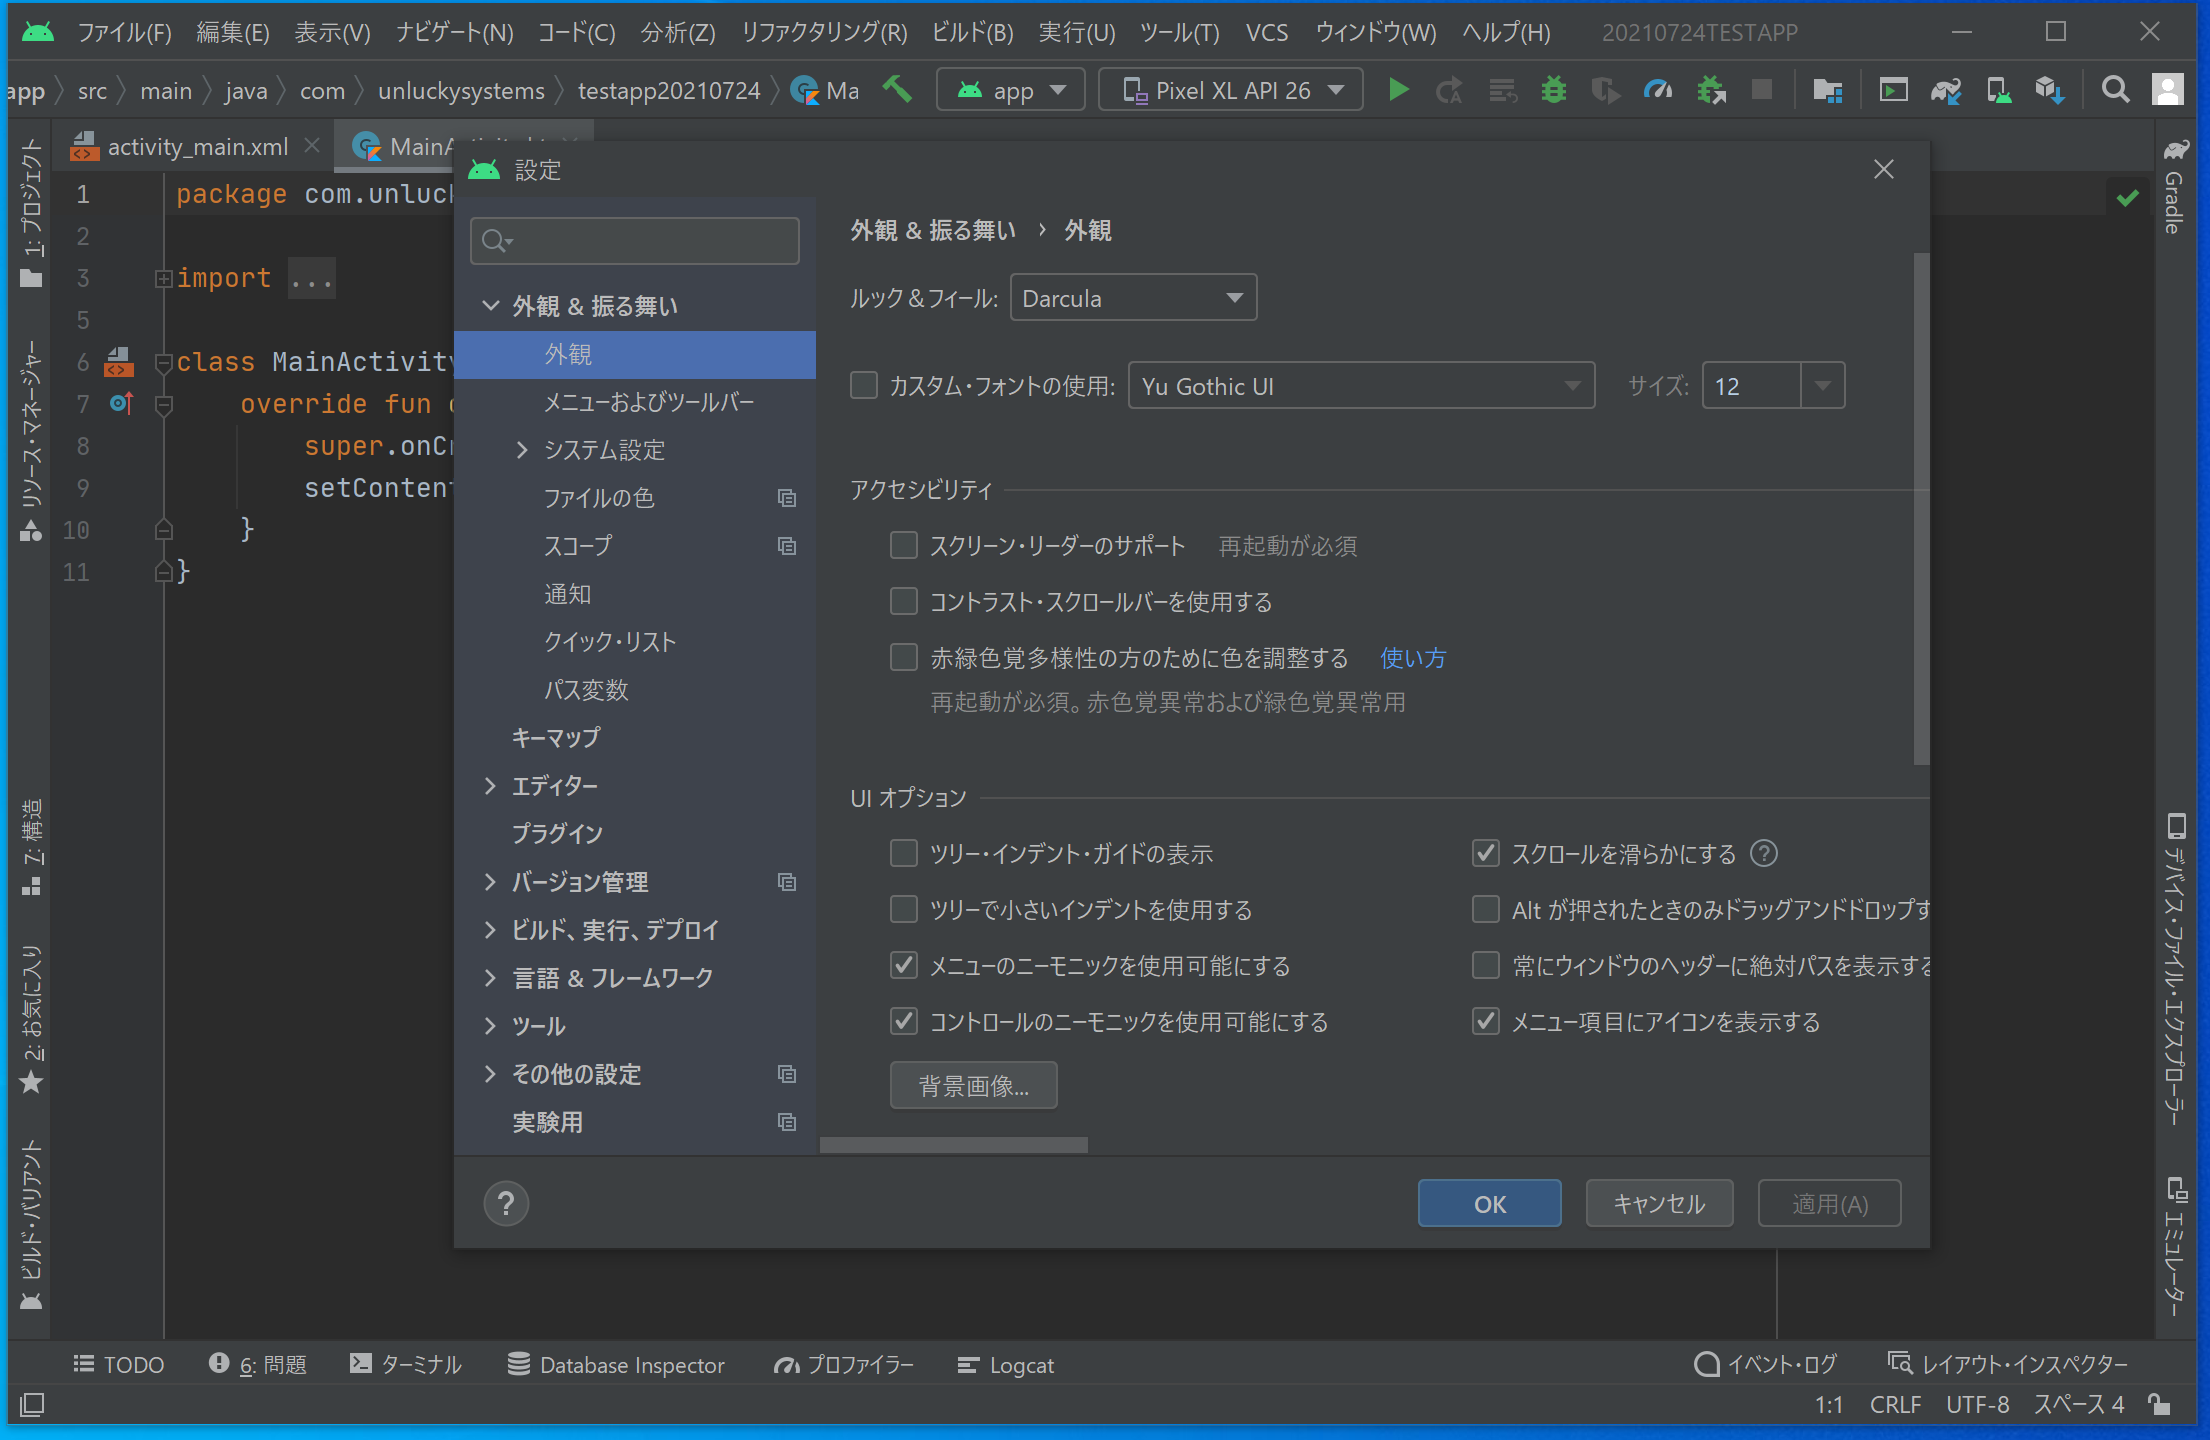Click the read-only lock icon in status bar
2210x1440 pixels.
(2159, 1404)
